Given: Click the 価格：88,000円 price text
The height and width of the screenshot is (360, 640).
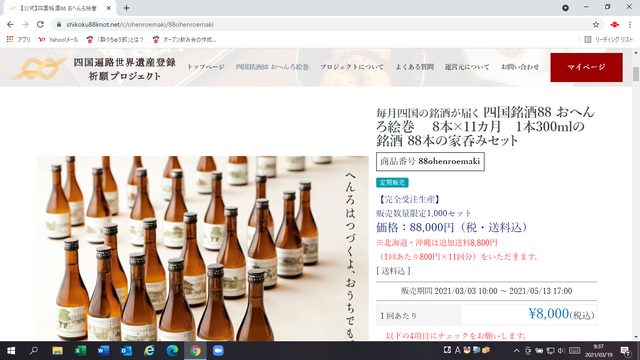Looking at the screenshot, I should tap(452, 227).
